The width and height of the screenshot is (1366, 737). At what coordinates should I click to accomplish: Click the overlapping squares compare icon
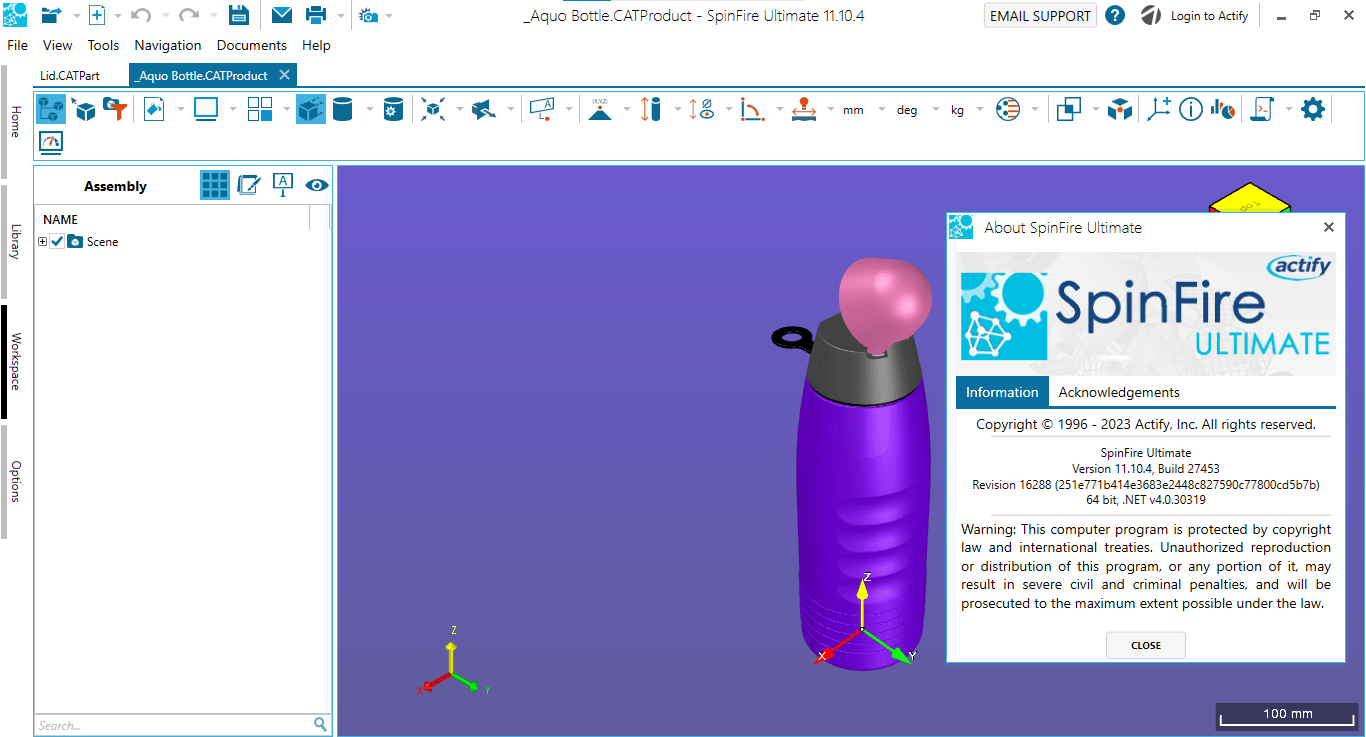click(x=1068, y=109)
